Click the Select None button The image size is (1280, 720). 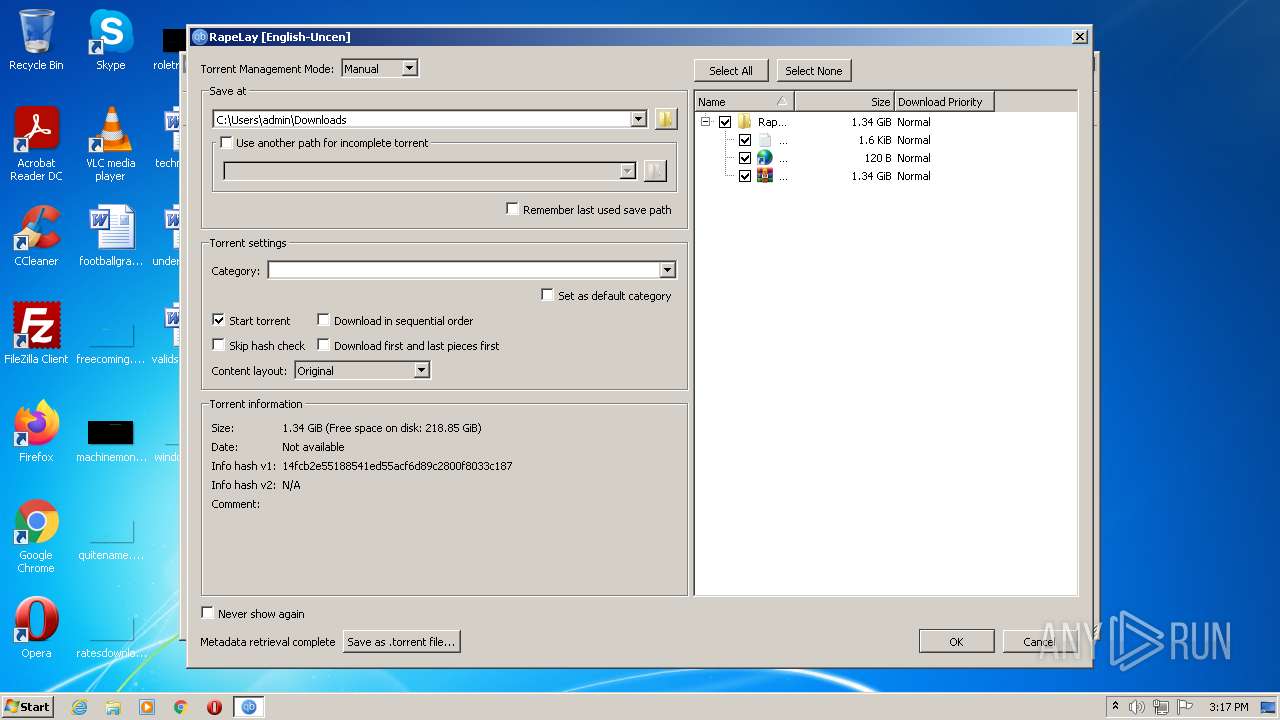click(813, 71)
